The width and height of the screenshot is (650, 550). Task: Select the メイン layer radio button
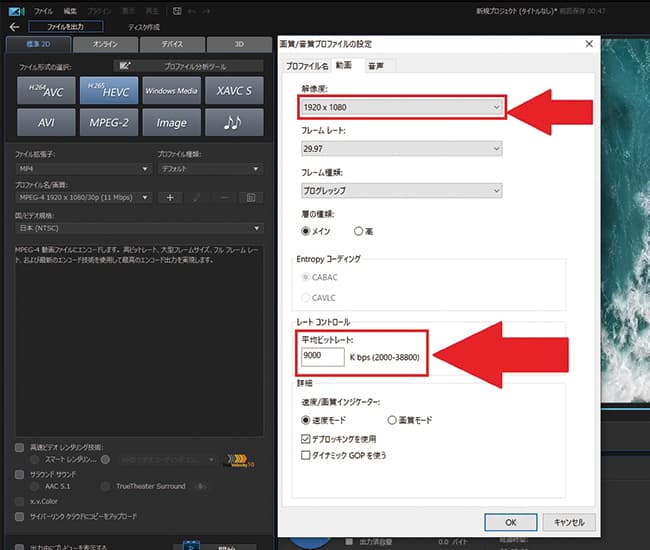tap(306, 231)
